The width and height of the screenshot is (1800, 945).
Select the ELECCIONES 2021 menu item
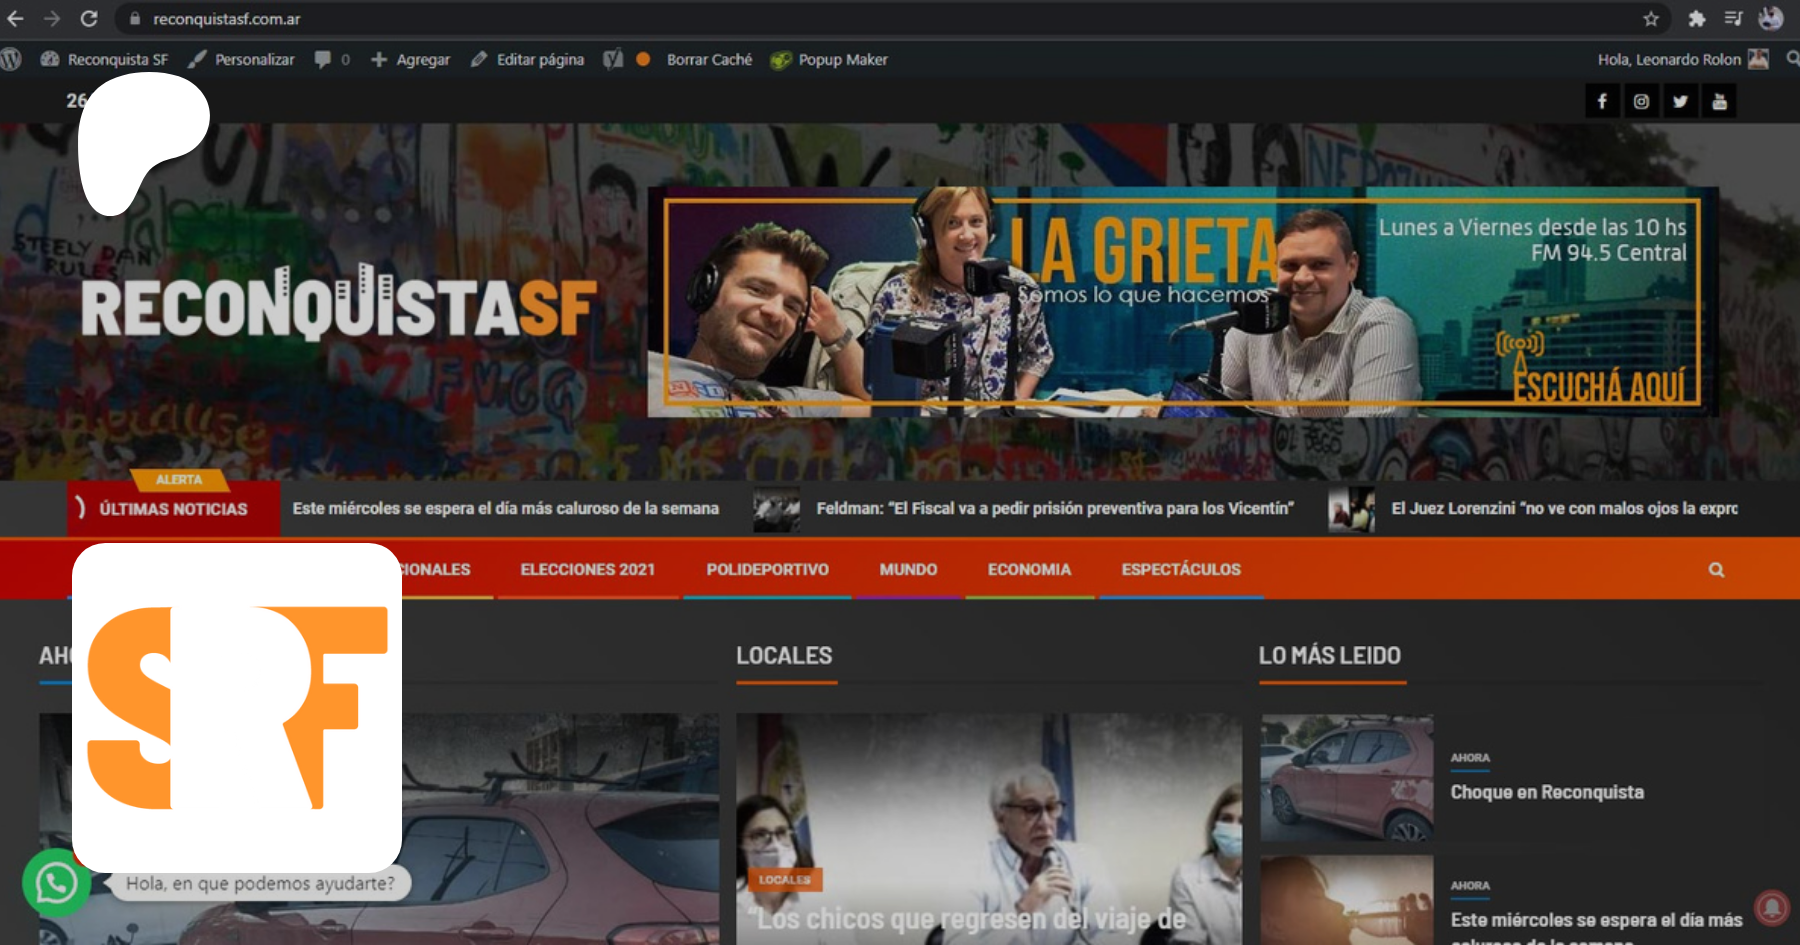588,570
